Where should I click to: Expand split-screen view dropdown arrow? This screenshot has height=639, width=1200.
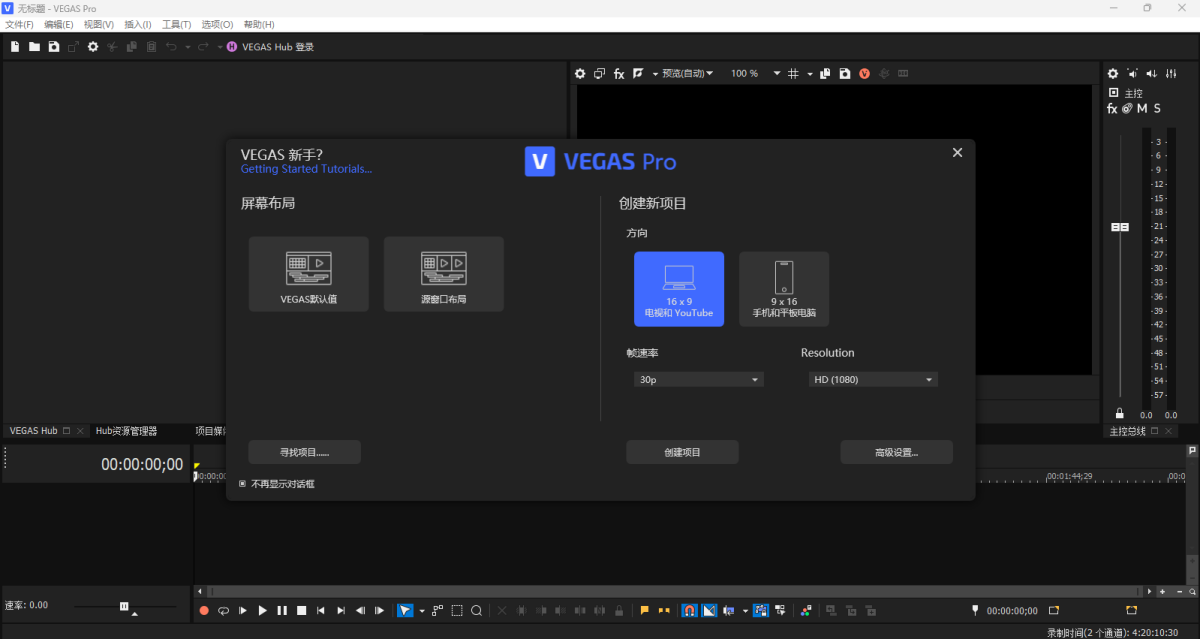pyautogui.click(x=655, y=73)
